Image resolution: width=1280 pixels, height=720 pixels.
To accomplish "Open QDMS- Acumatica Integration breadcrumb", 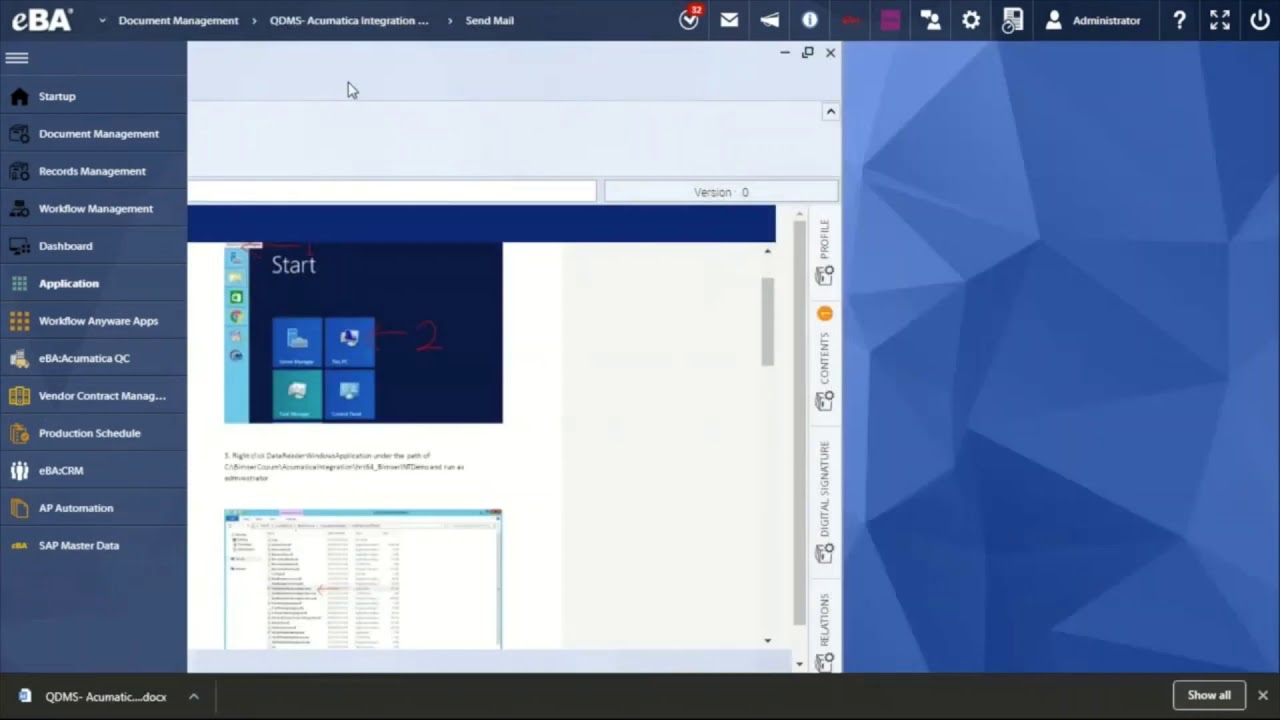I will [349, 20].
